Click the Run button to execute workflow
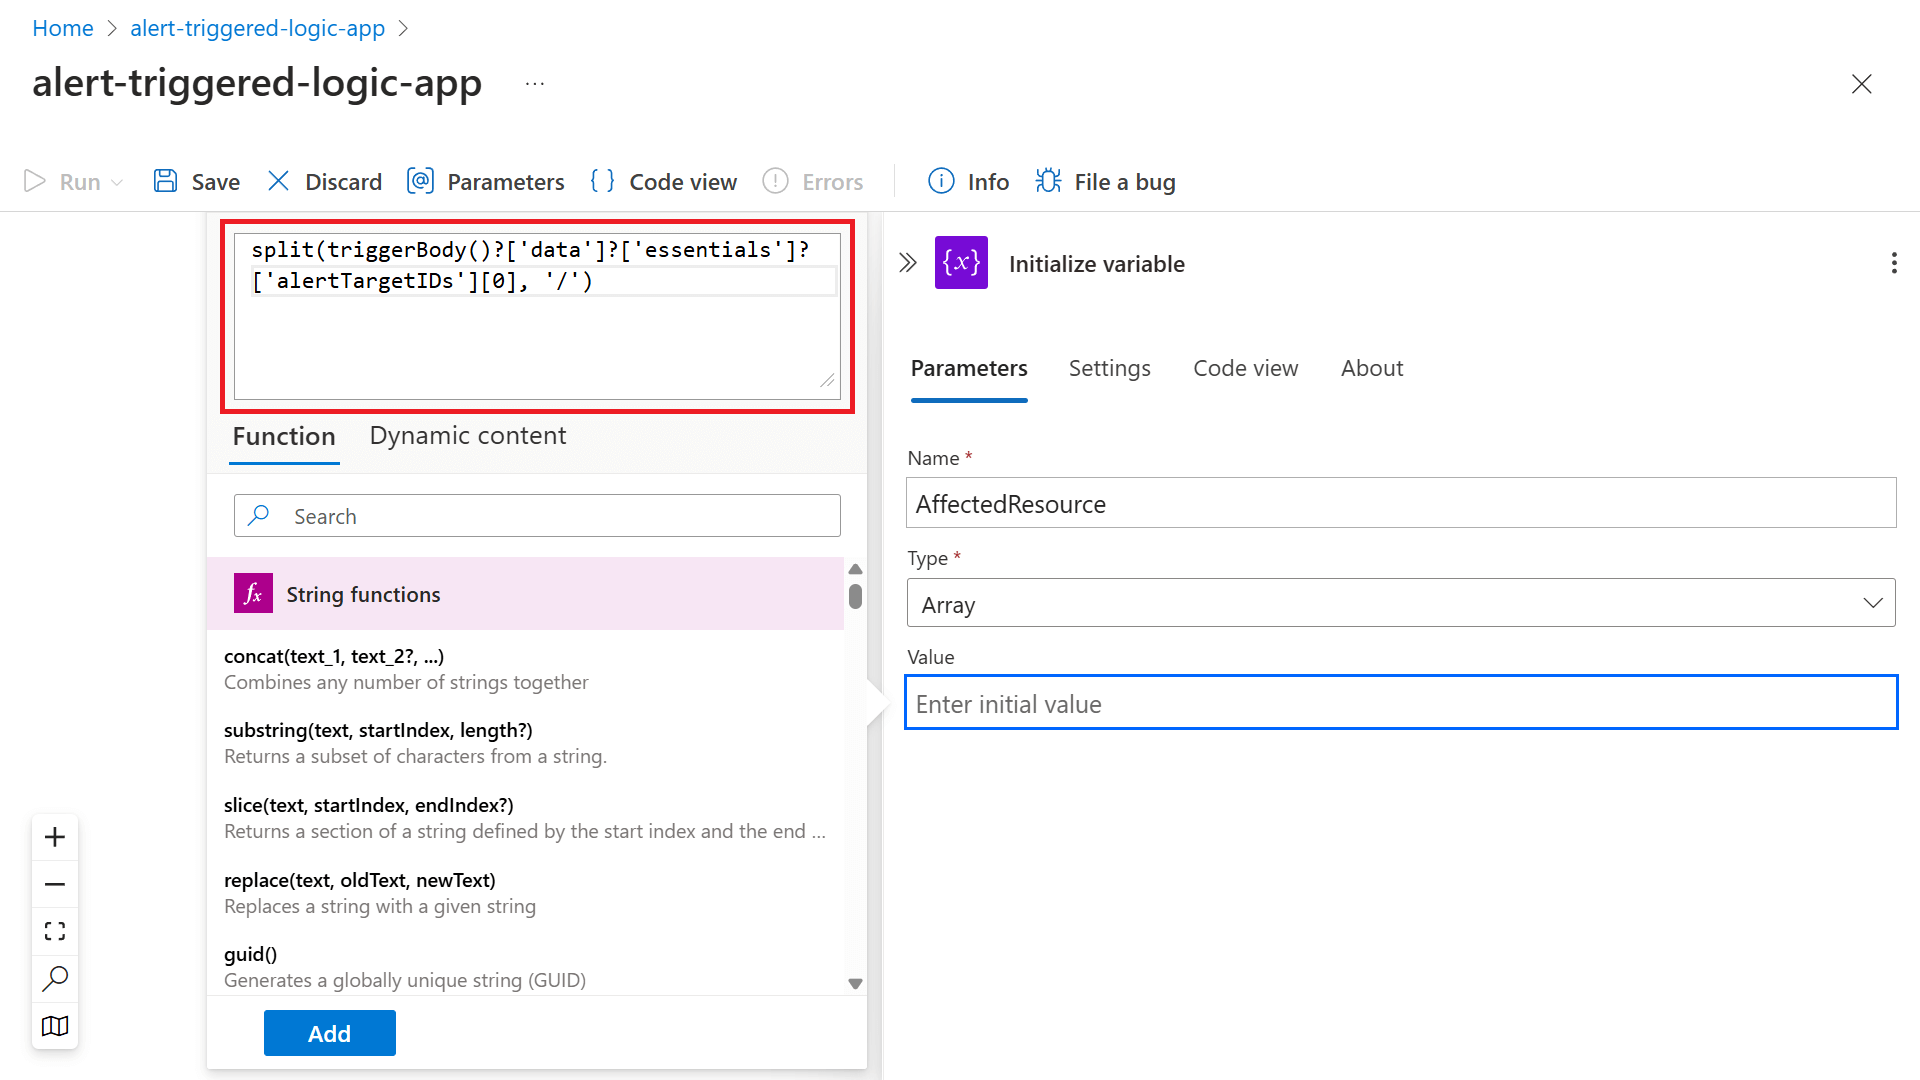 [x=73, y=181]
